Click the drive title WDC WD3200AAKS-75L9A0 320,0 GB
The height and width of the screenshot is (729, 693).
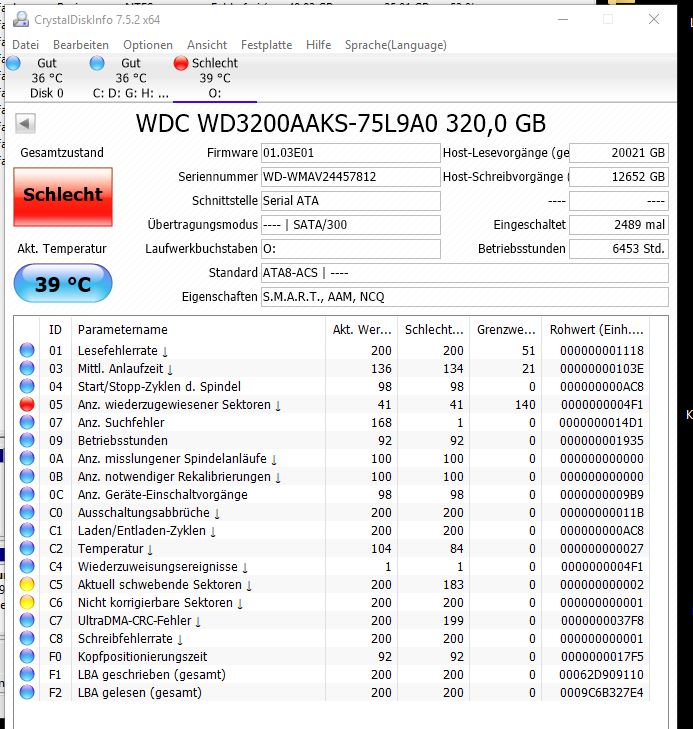(341, 124)
